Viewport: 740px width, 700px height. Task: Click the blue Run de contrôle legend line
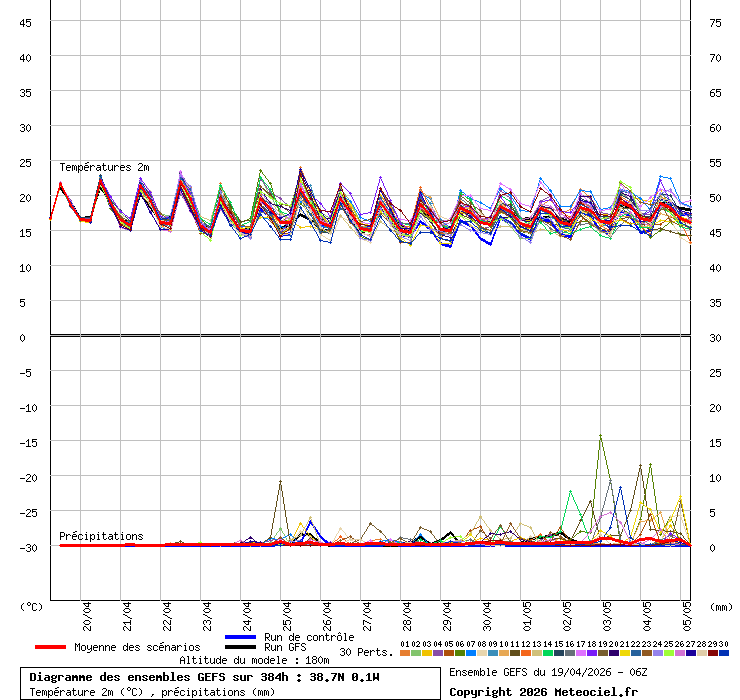pyautogui.click(x=241, y=637)
